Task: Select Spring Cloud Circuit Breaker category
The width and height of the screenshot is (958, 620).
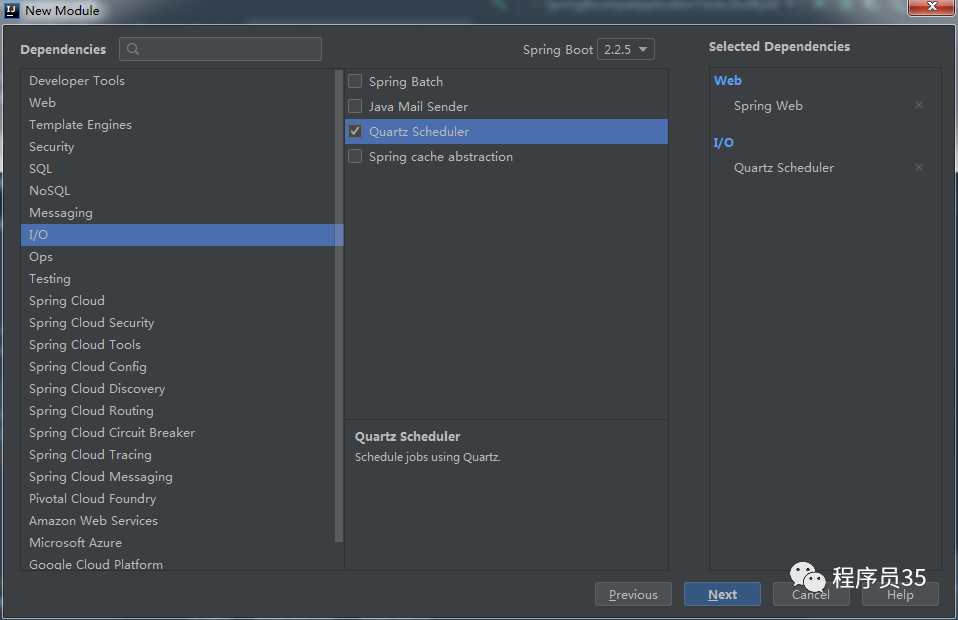Action: 178,432
